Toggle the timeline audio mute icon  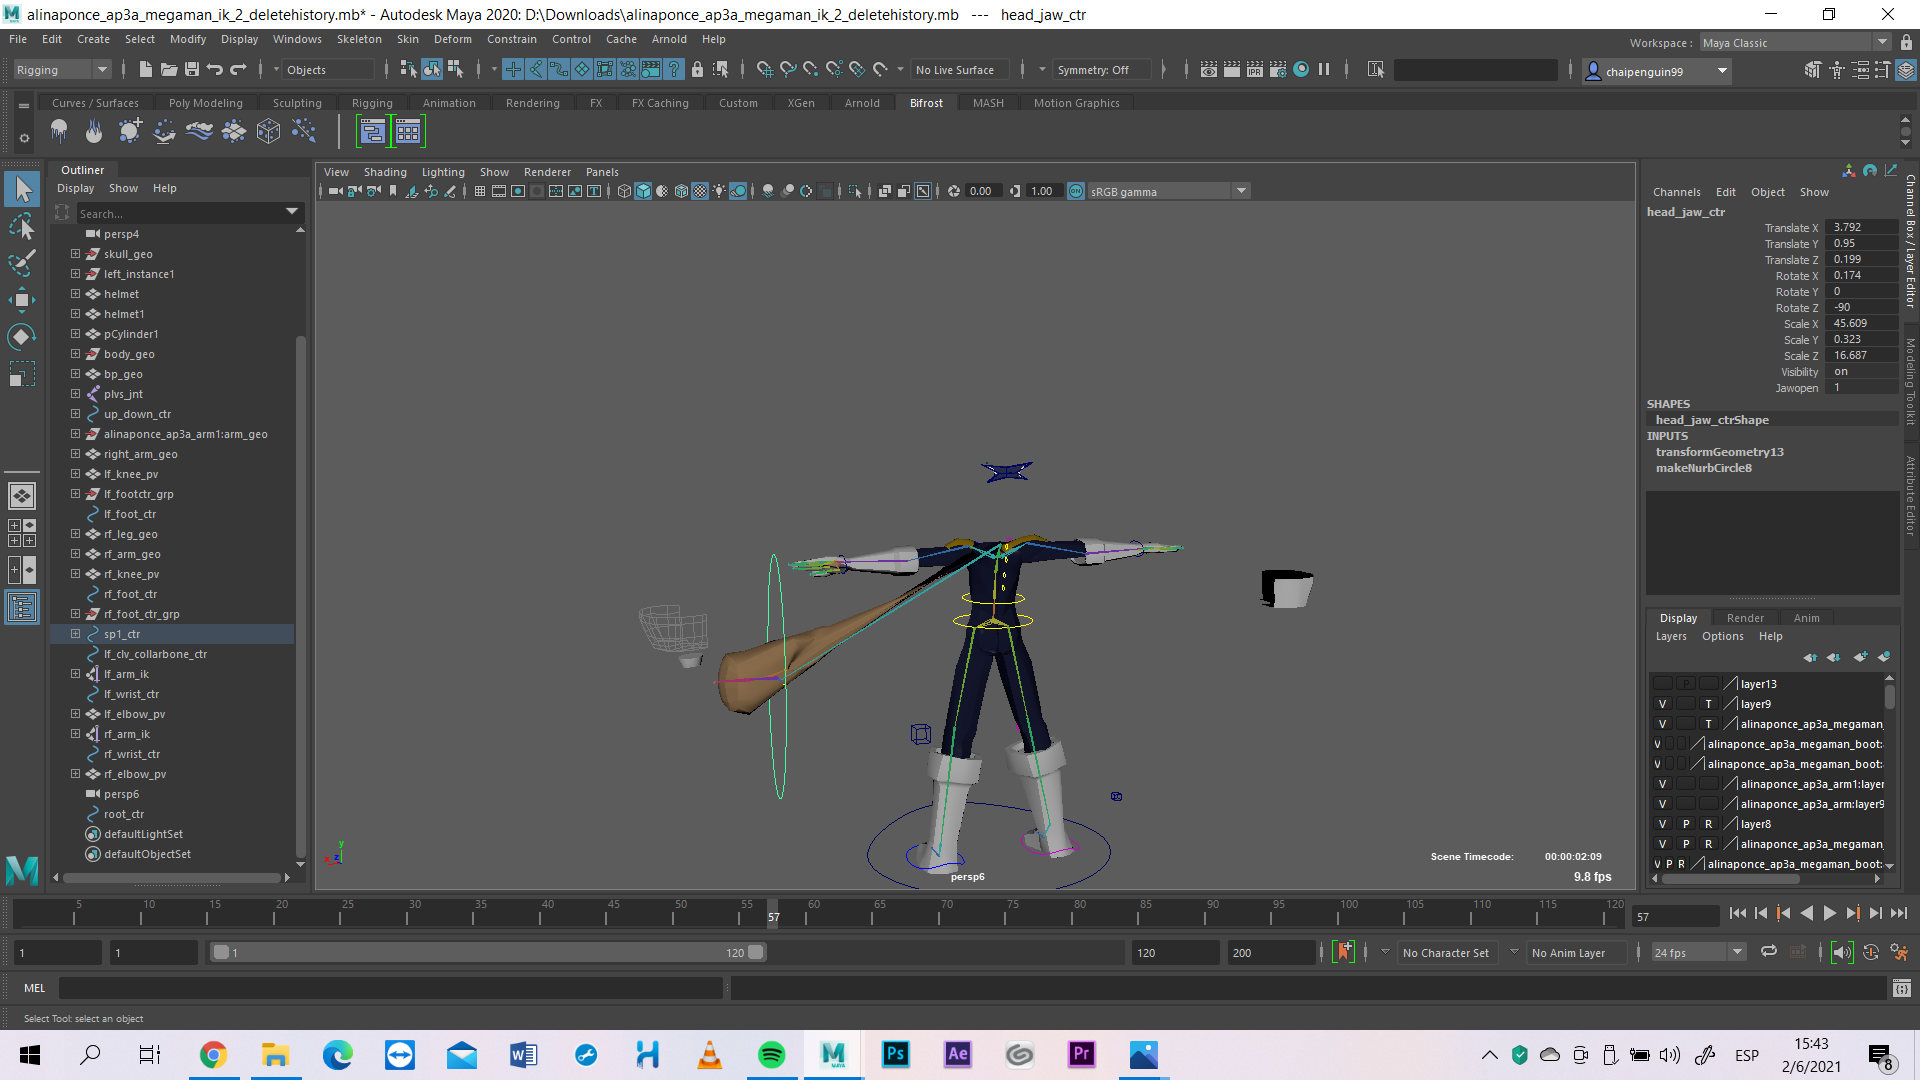click(x=1842, y=952)
